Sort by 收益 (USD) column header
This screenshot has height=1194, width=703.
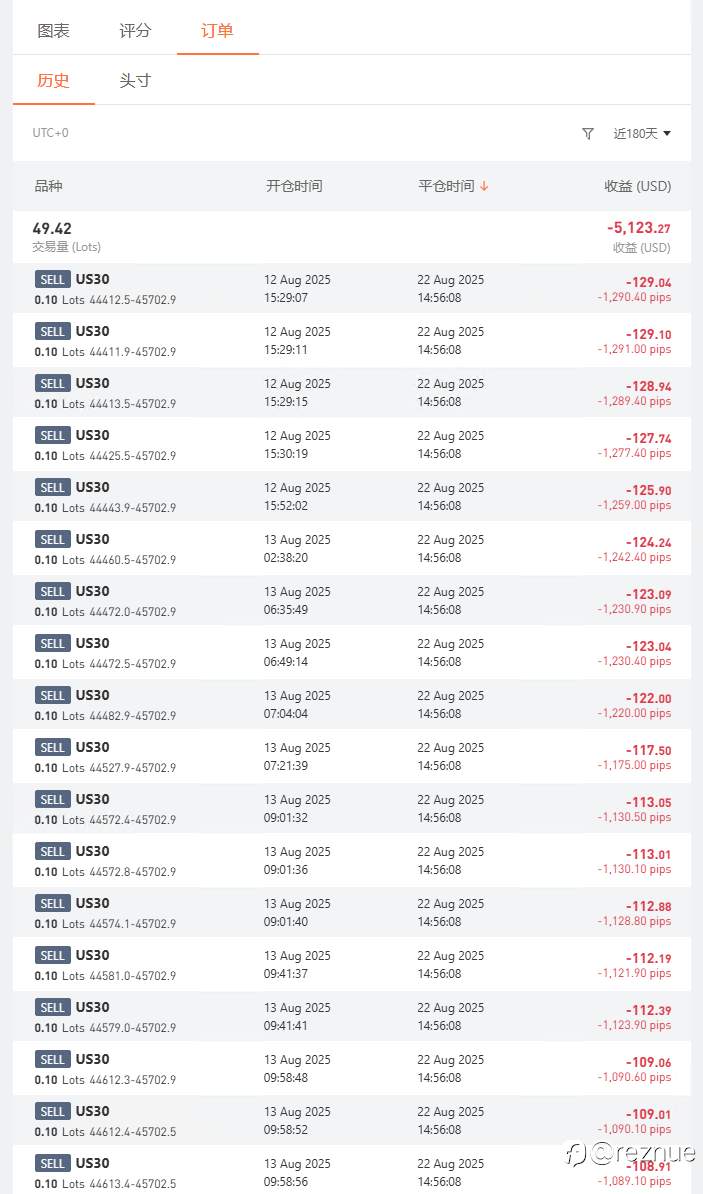637,186
